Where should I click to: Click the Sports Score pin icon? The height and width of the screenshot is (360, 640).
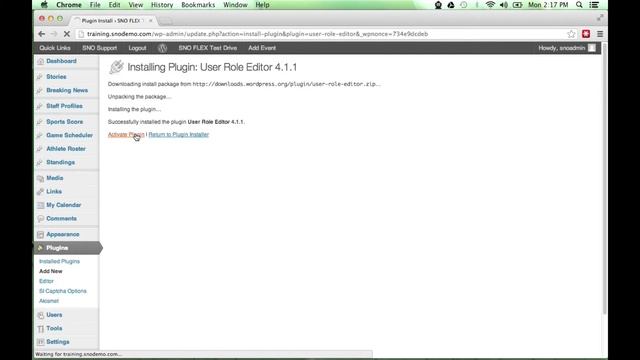[x=40, y=122]
